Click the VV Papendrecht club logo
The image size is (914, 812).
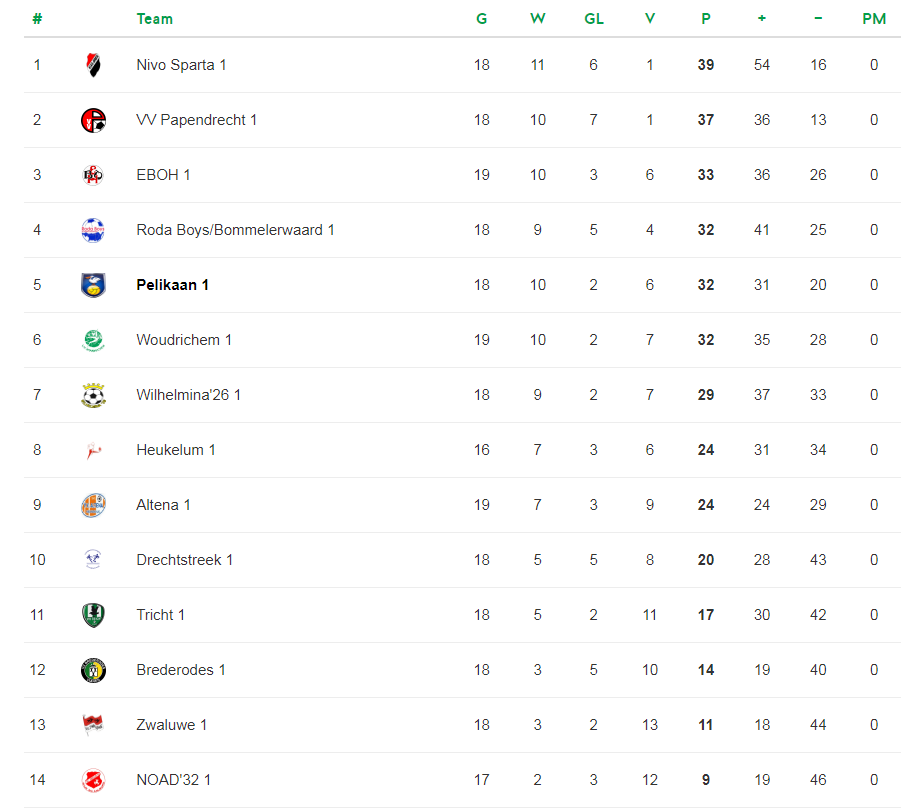click(x=93, y=120)
